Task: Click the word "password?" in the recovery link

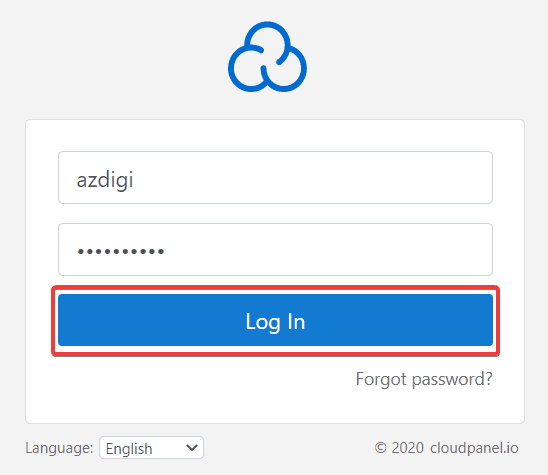Action: [x=453, y=380]
